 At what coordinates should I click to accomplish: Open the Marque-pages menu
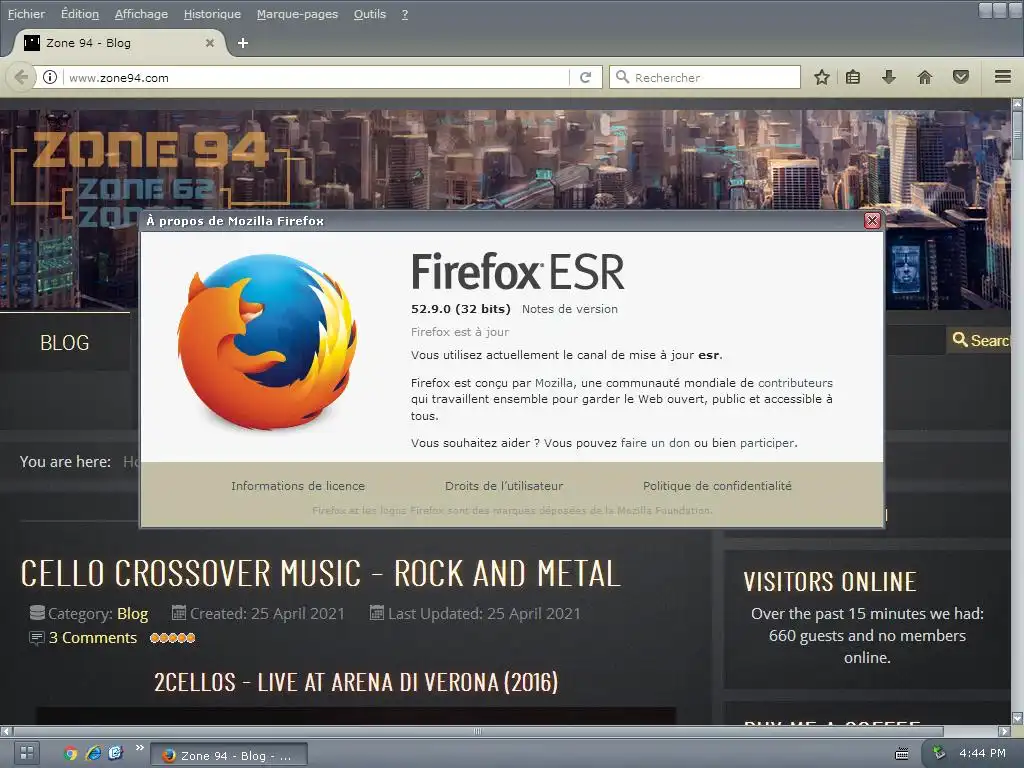pyautogui.click(x=297, y=14)
